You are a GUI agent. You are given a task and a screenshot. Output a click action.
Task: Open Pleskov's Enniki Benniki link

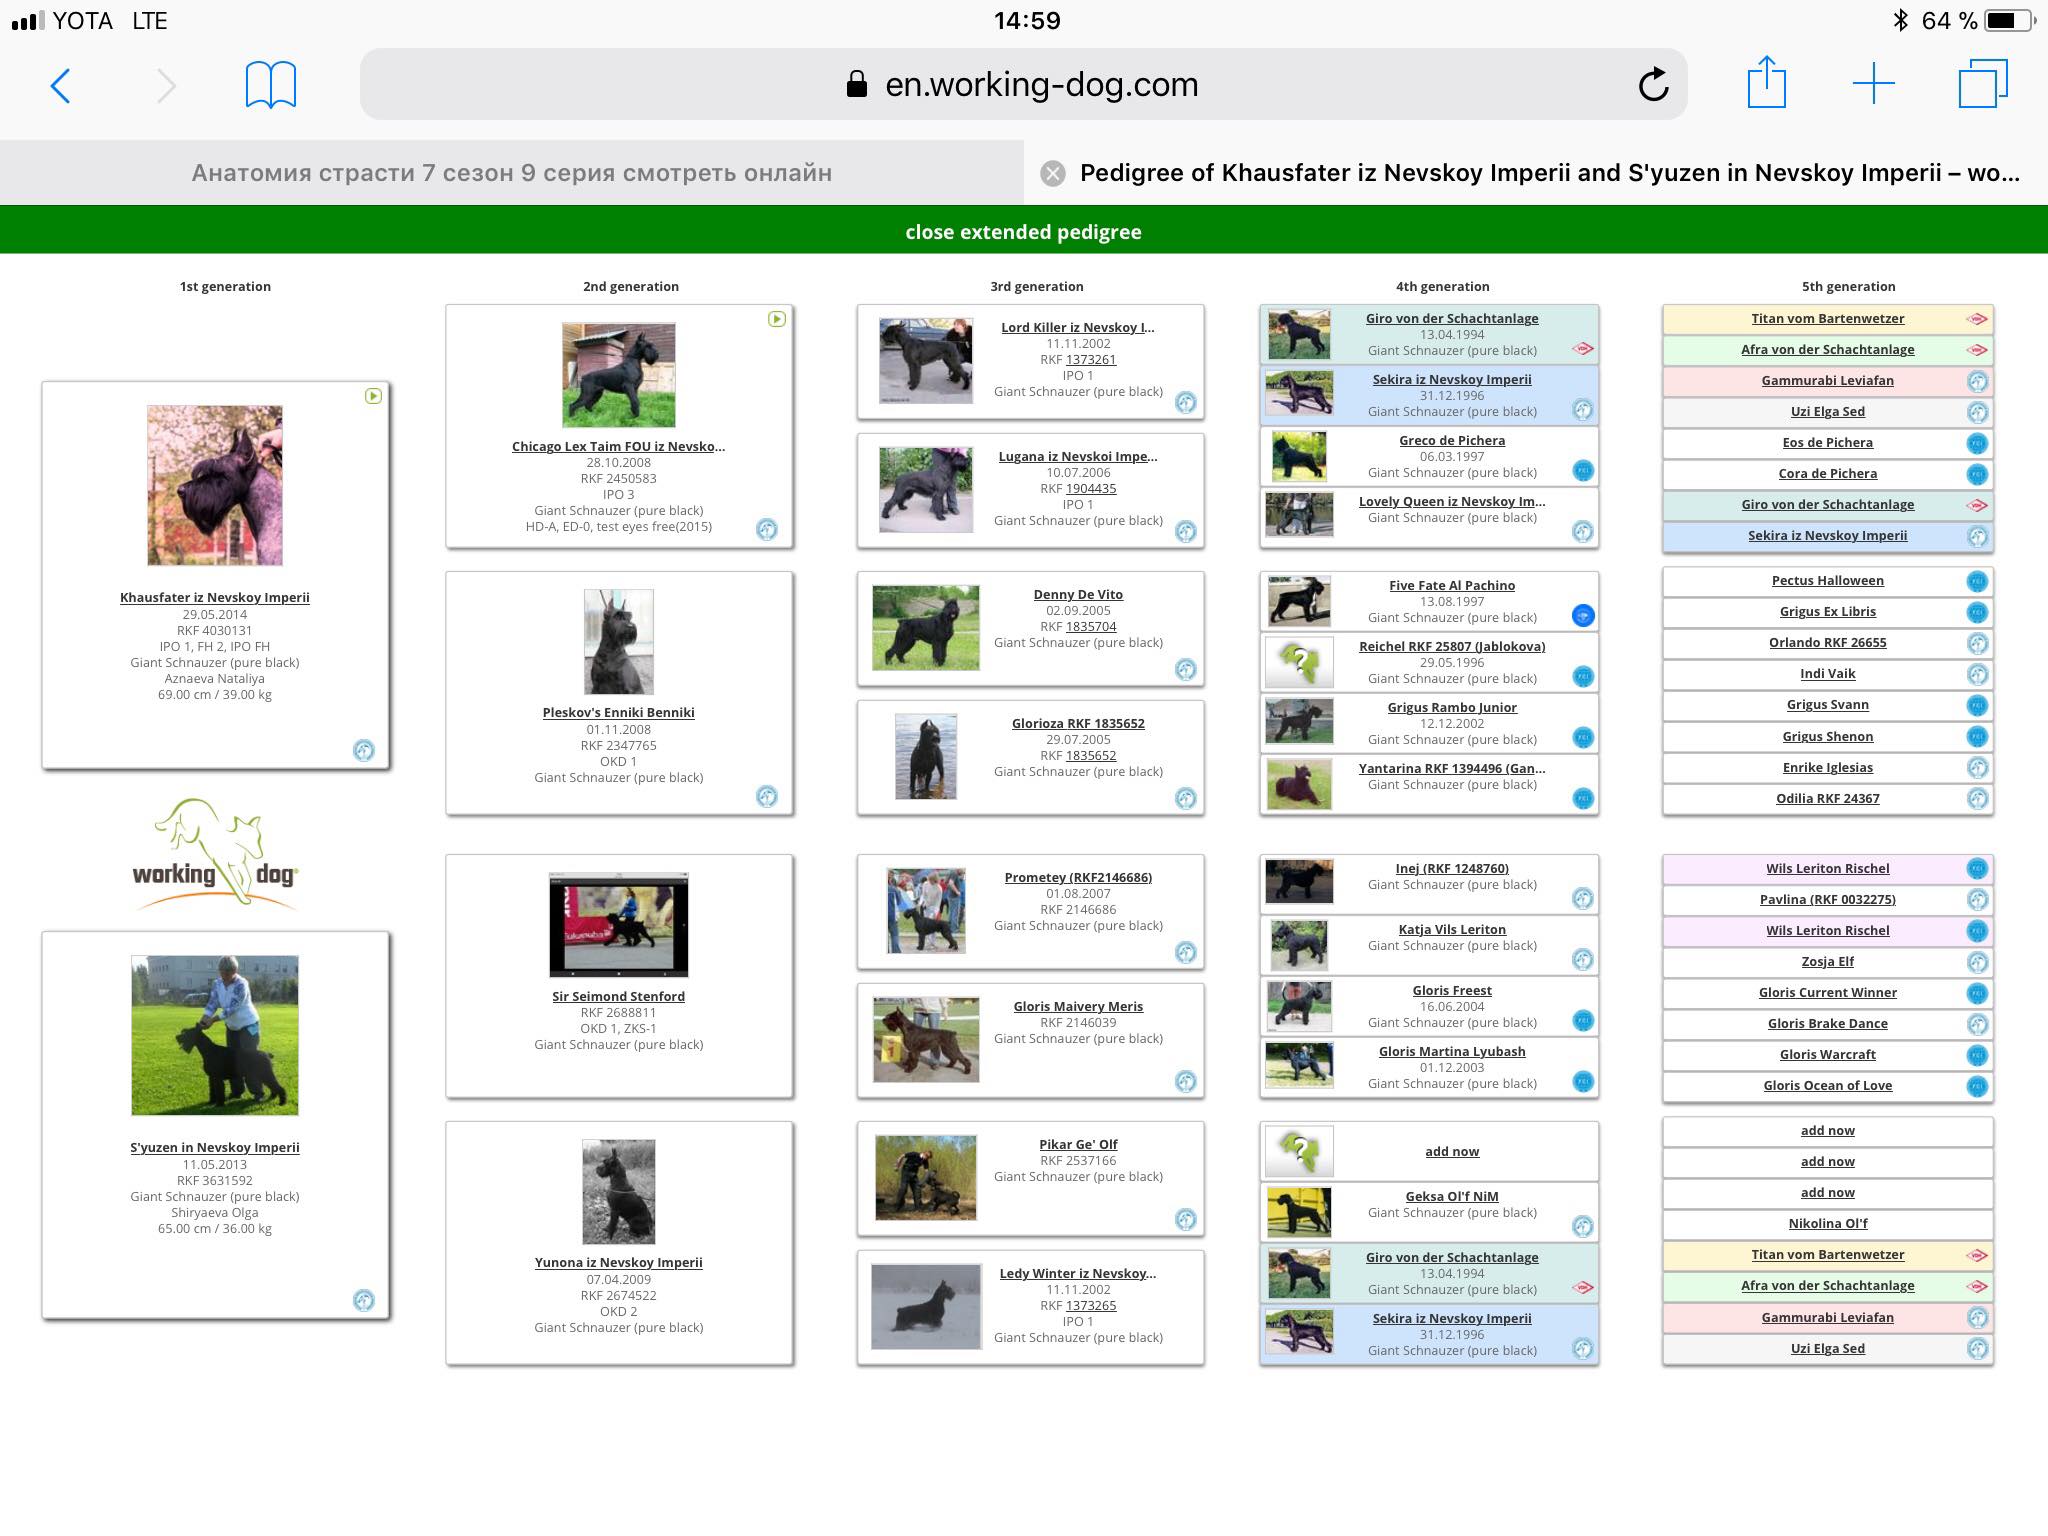[618, 712]
